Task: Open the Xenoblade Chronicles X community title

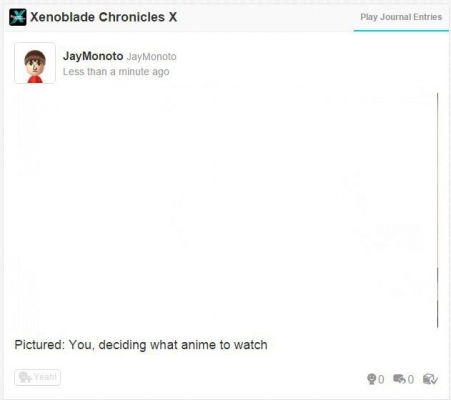Action: pos(104,17)
